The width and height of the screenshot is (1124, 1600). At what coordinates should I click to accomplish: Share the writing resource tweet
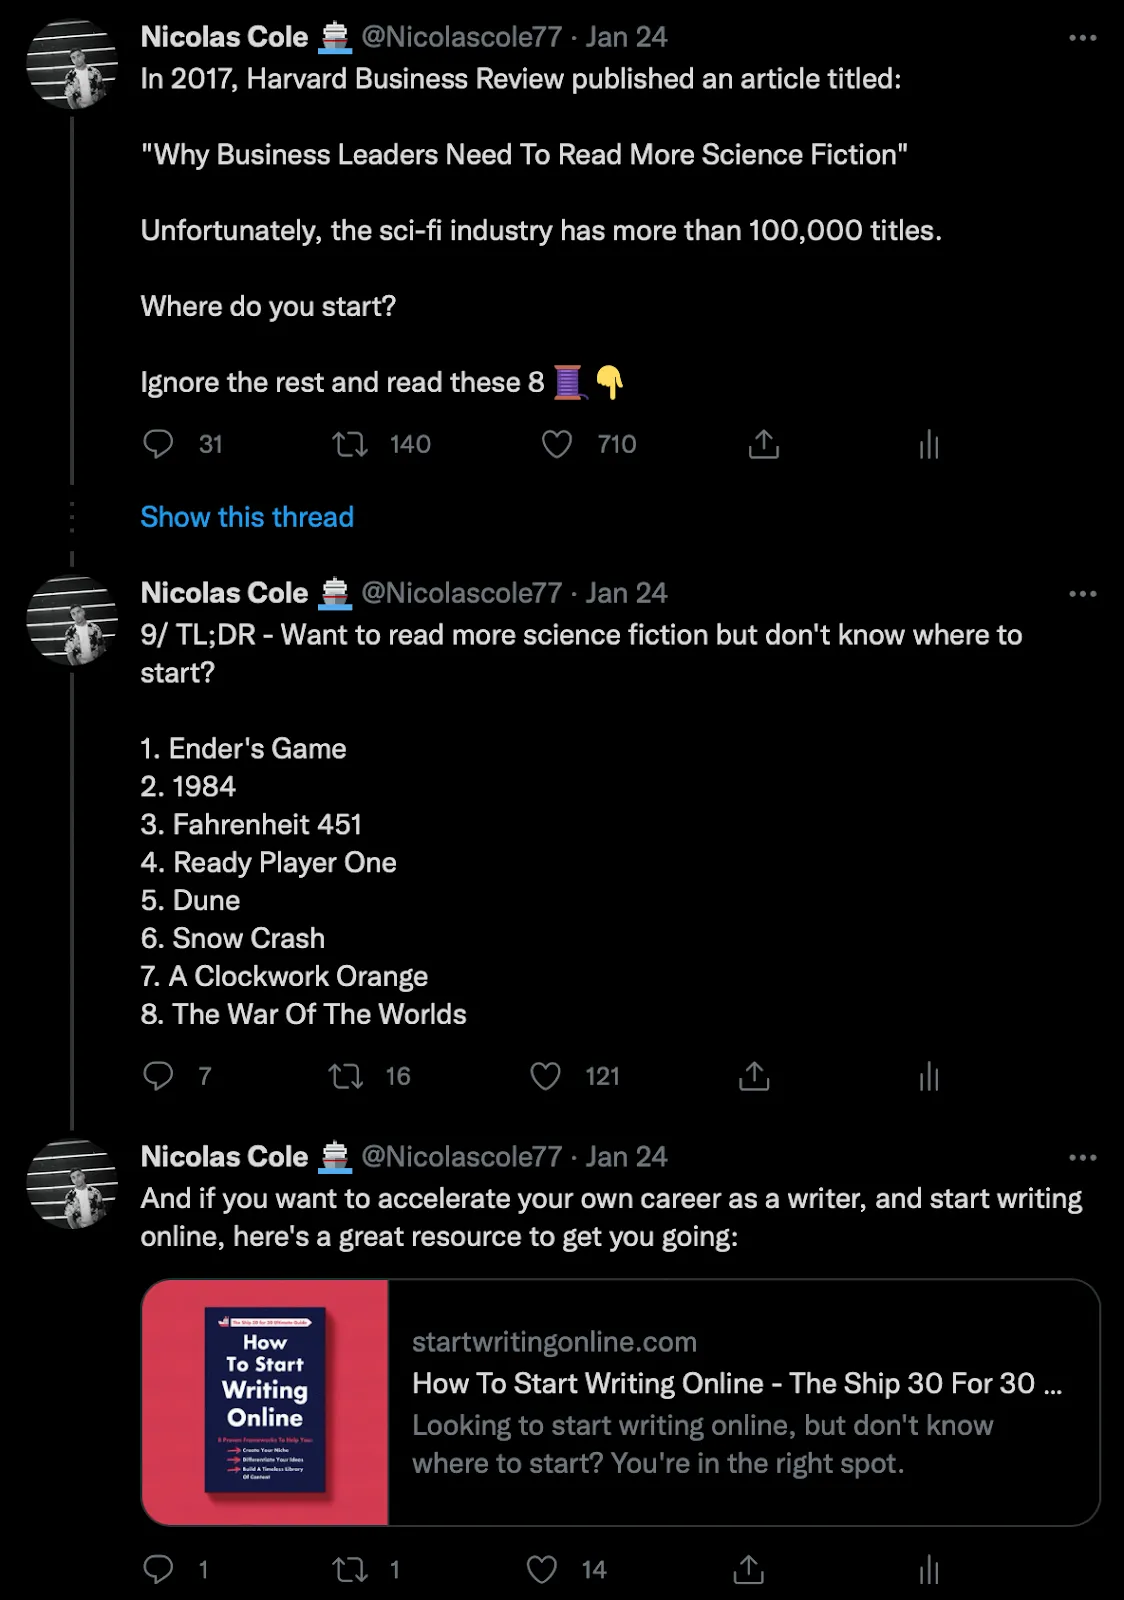coord(748,1570)
